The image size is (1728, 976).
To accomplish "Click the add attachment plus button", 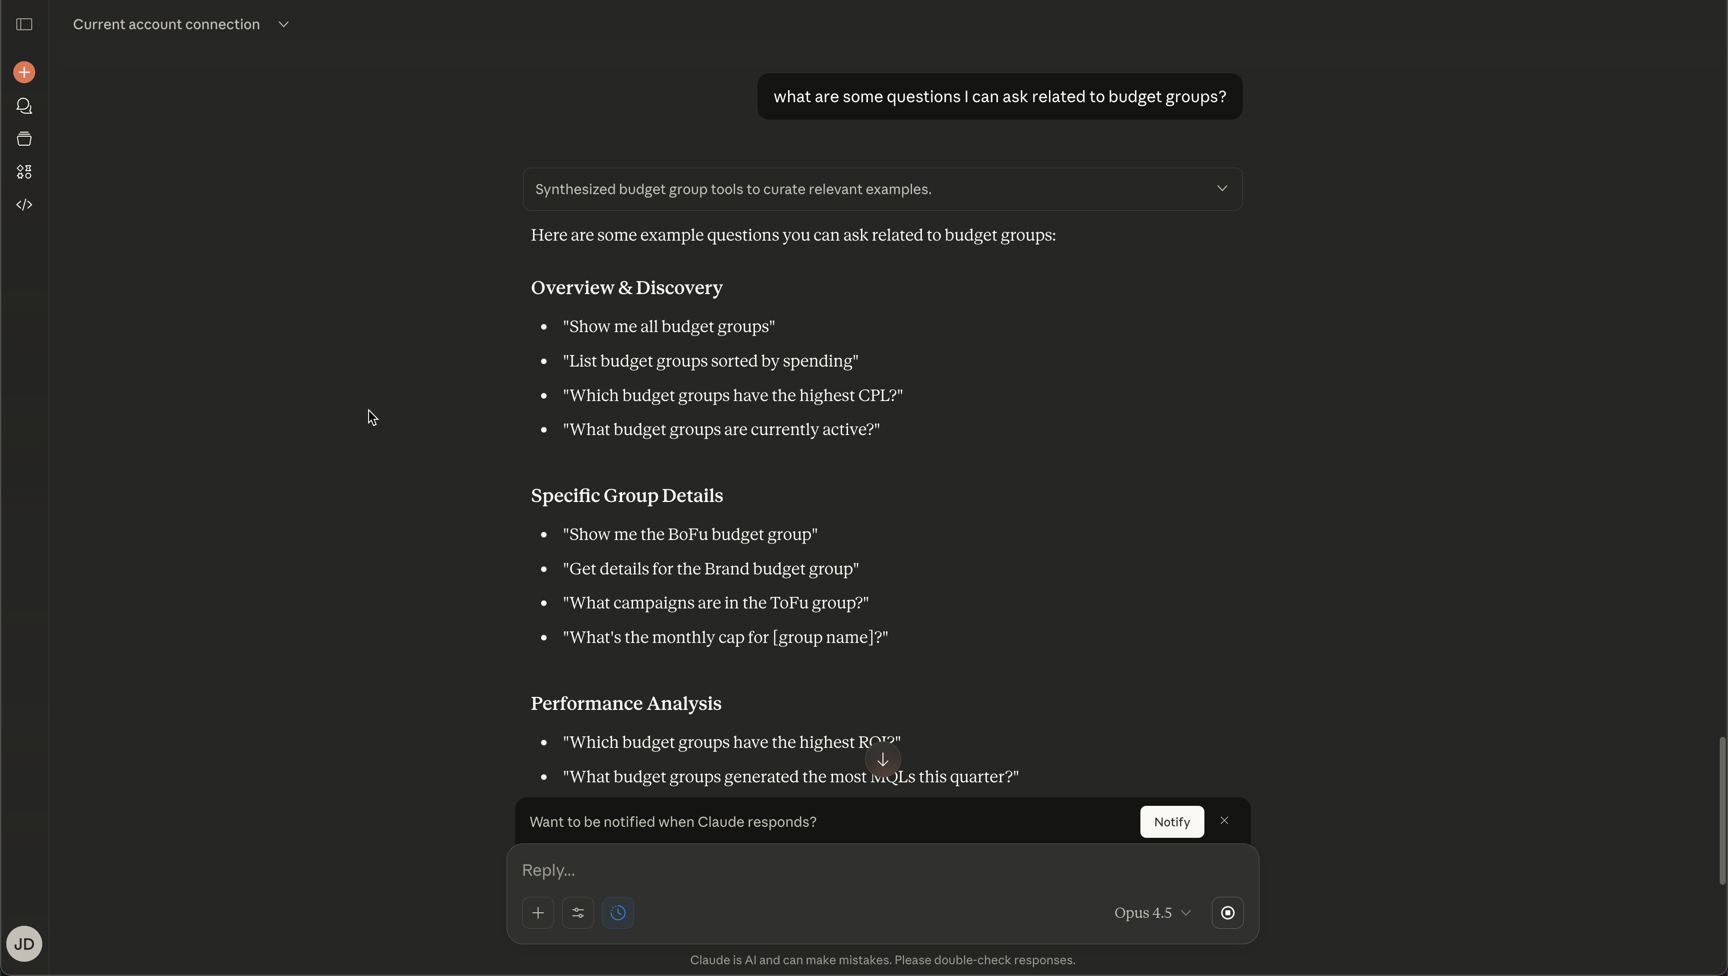I will [x=538, y=913].
